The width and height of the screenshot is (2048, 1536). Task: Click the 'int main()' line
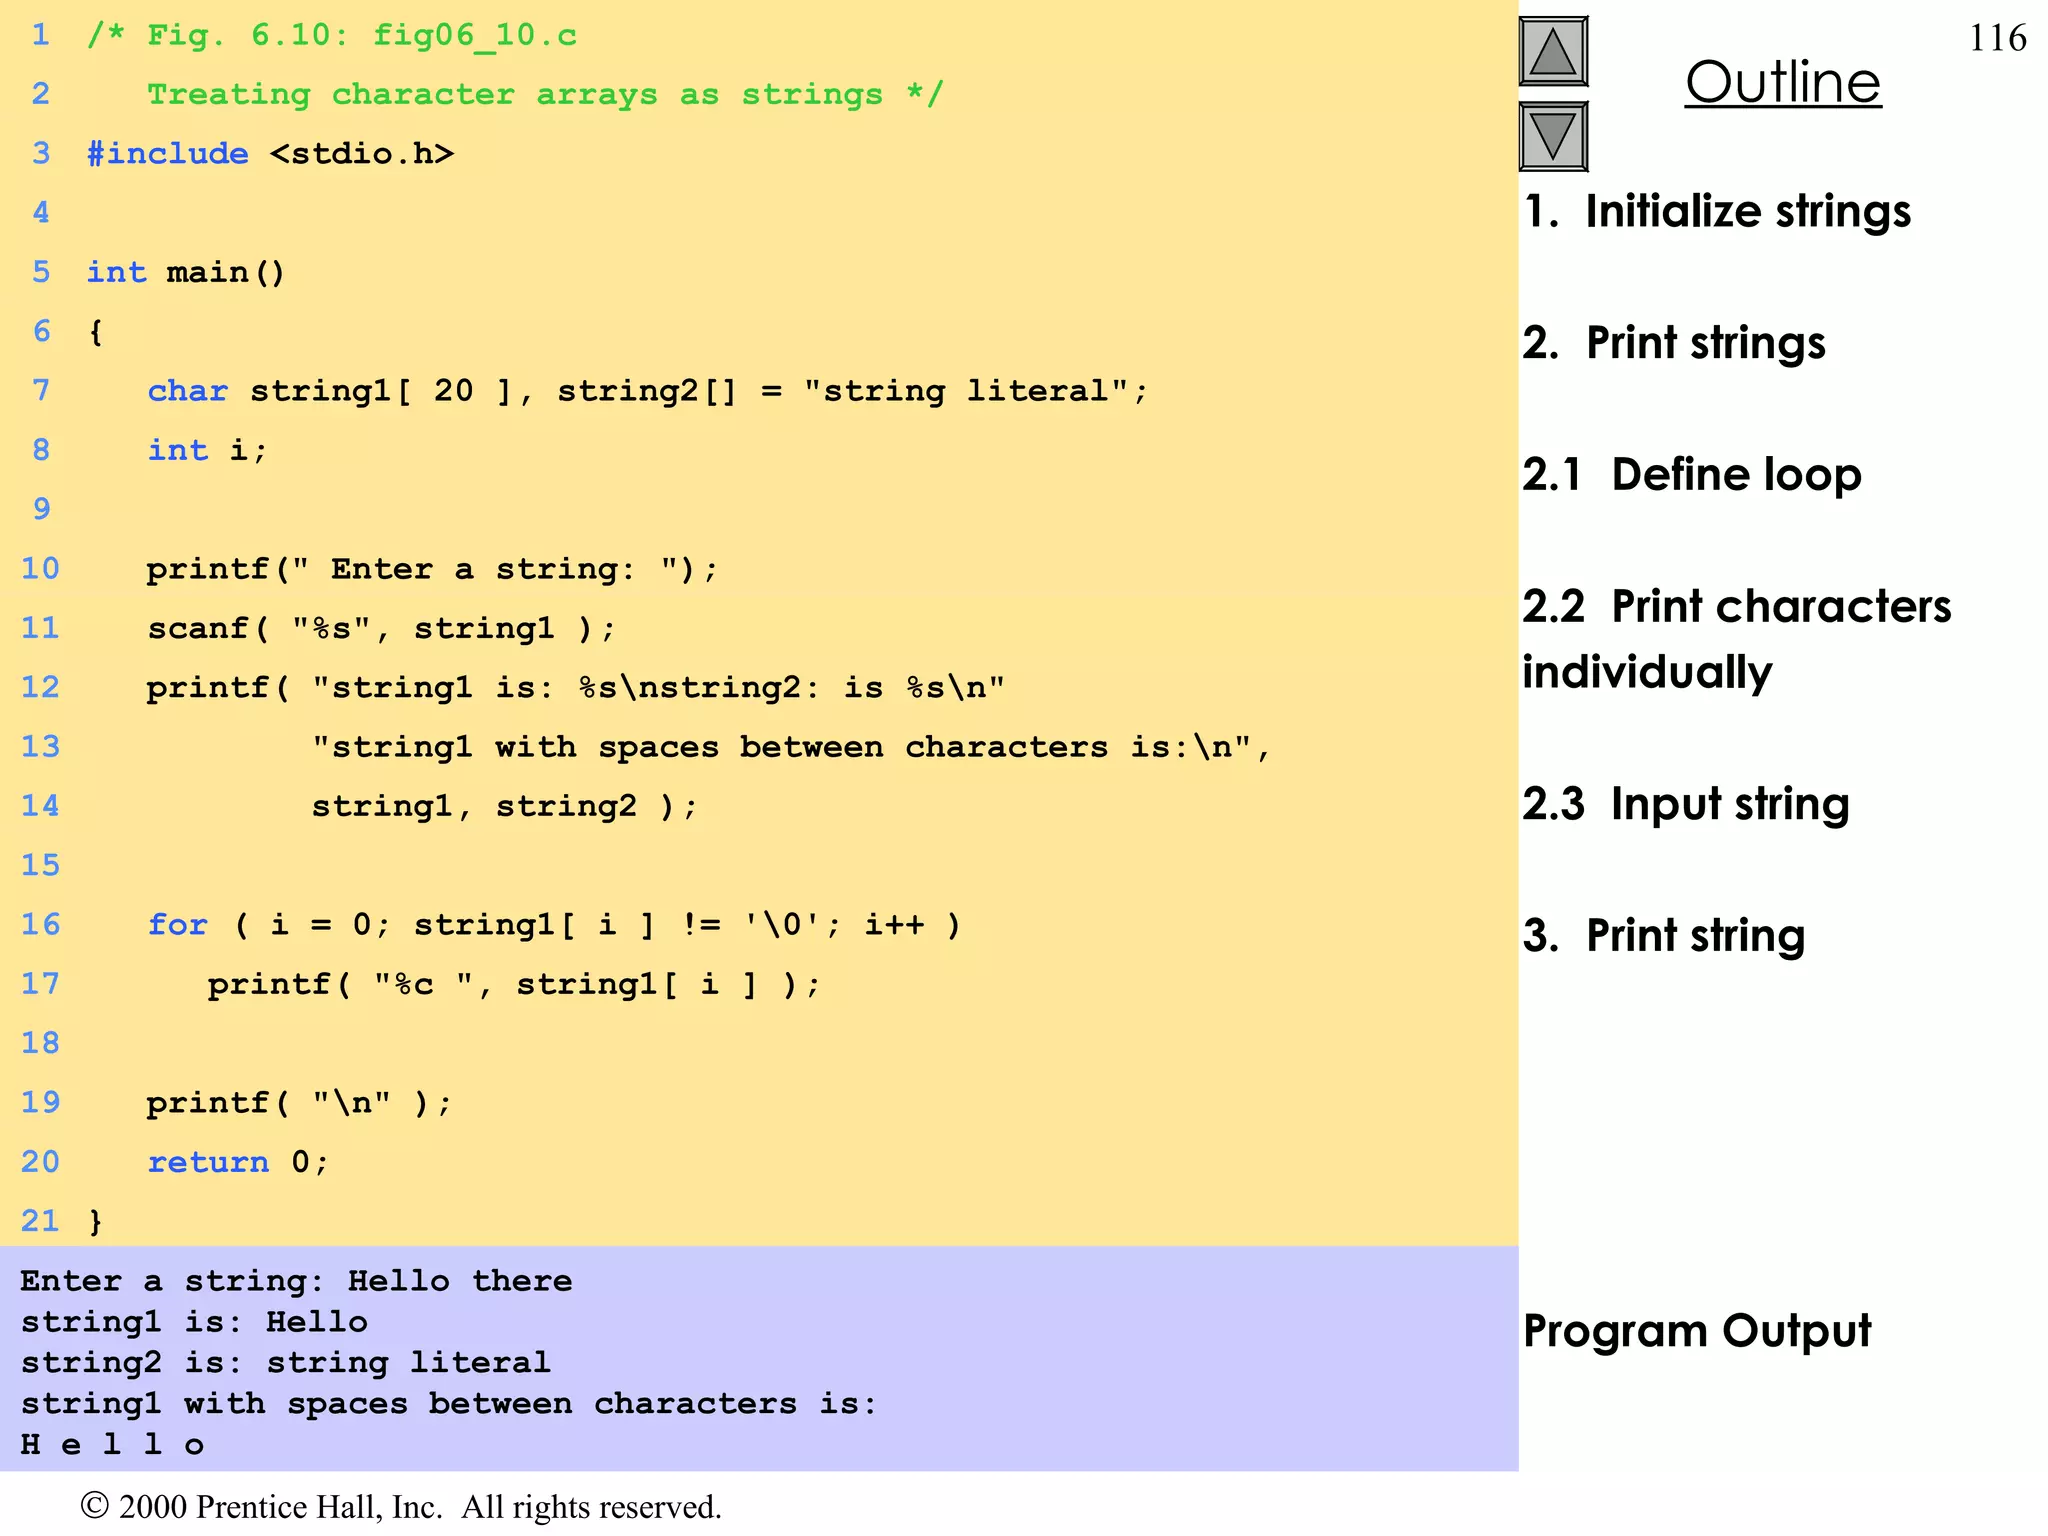point(186,272)
